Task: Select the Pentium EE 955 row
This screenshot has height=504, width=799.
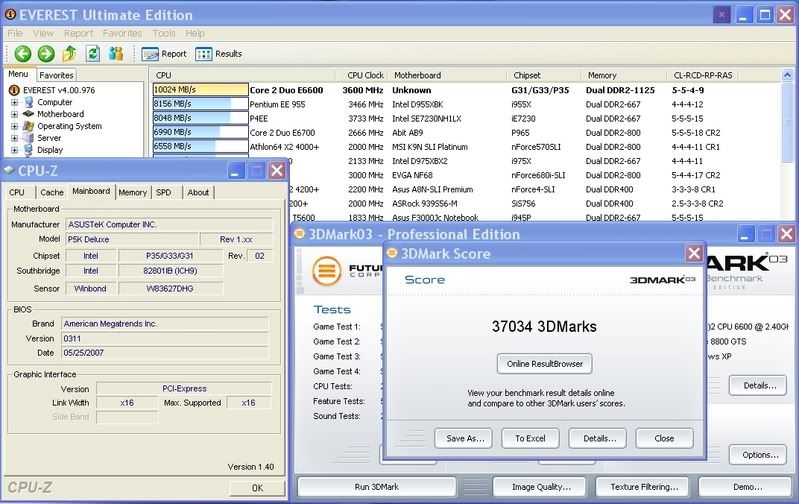Action: click(466, 104)
